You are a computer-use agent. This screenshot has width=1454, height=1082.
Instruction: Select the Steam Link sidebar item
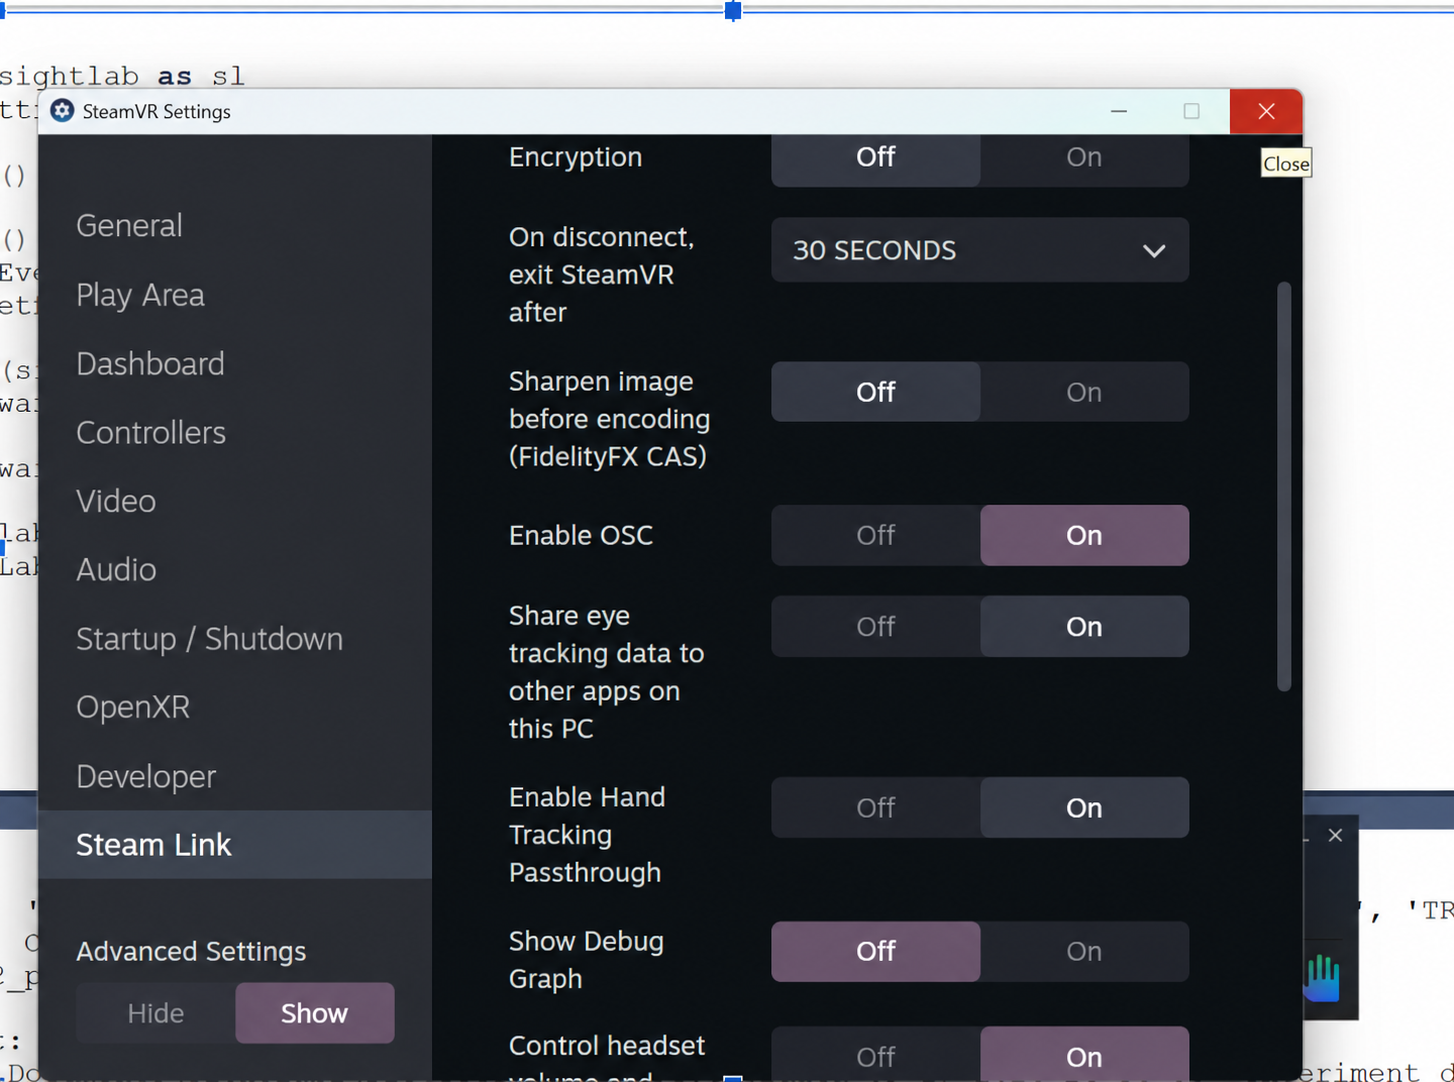point(235,845)
